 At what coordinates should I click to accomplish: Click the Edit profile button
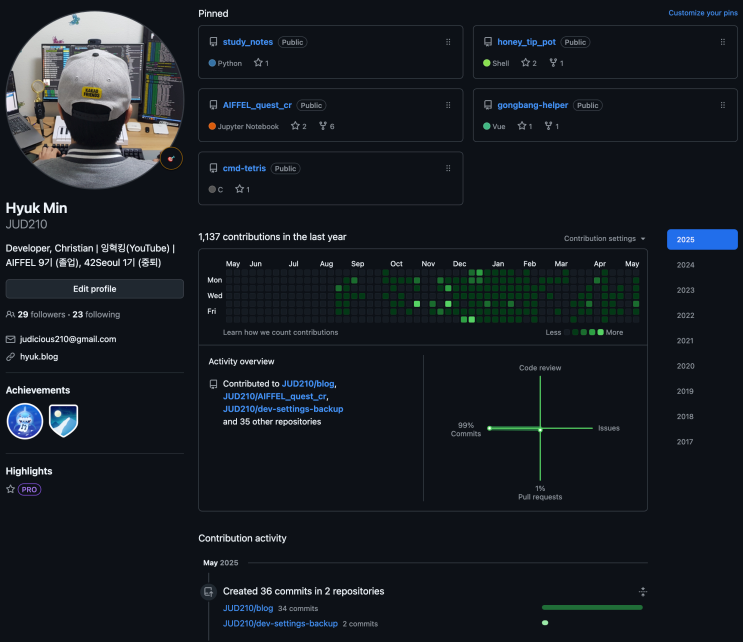[95, 289]
